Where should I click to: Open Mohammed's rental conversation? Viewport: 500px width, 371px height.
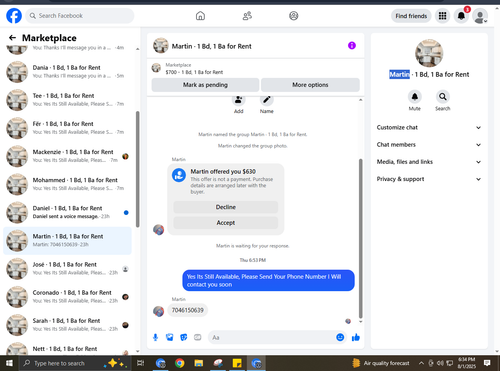68,184
